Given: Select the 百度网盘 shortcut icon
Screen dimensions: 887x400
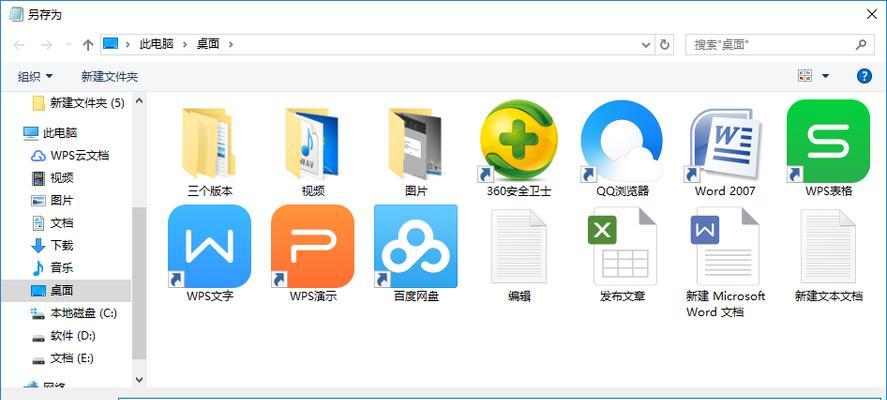Looking at the screenshot, I should (416, 246).
